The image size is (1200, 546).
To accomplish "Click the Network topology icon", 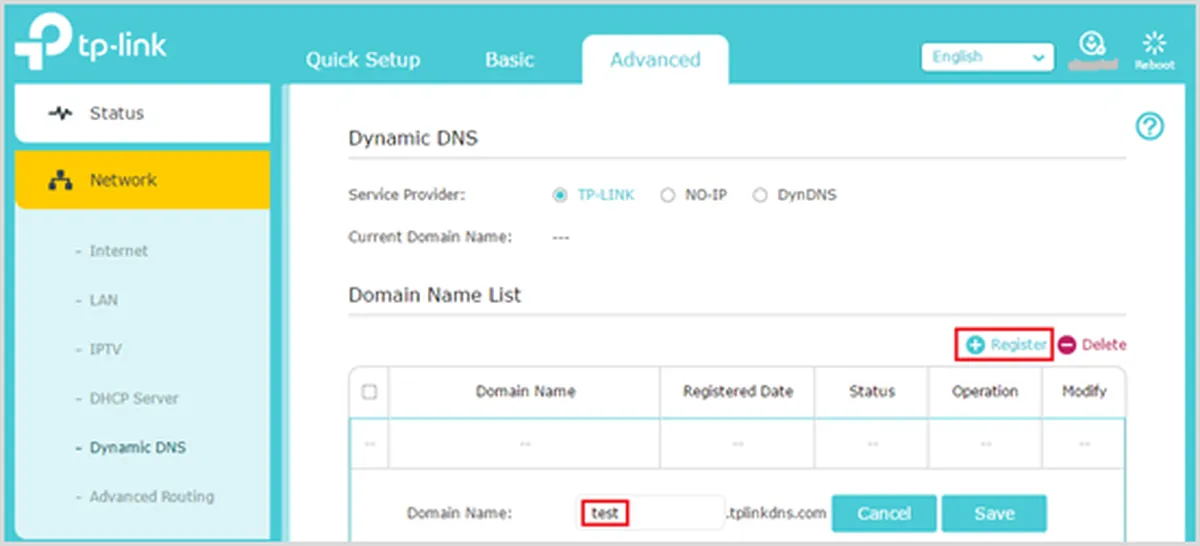I will (60, 181).
